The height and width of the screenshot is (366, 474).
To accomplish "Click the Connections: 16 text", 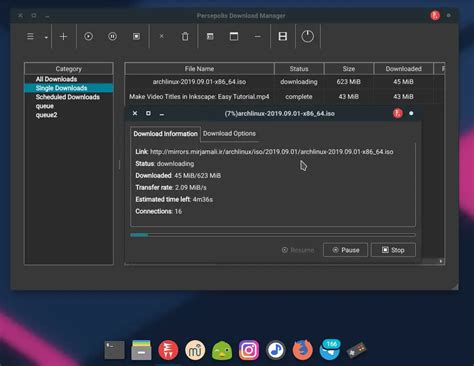I will pos(158,211).
